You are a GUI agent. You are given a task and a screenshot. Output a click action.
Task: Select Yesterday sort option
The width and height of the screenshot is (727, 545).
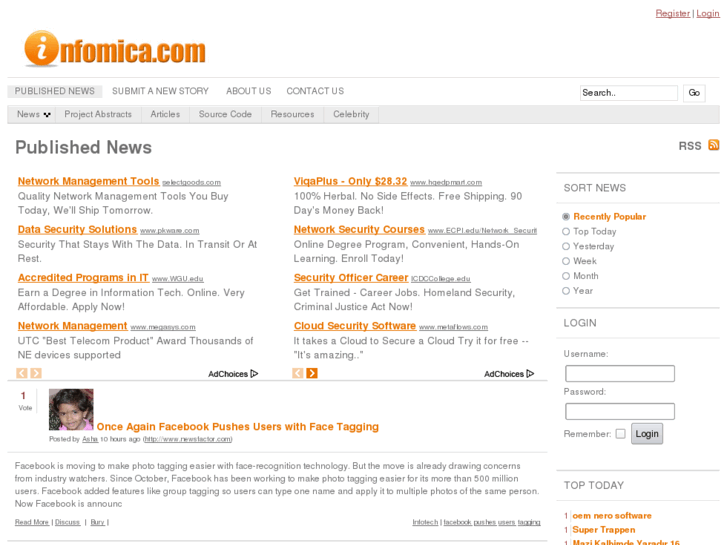click(566, 246)
